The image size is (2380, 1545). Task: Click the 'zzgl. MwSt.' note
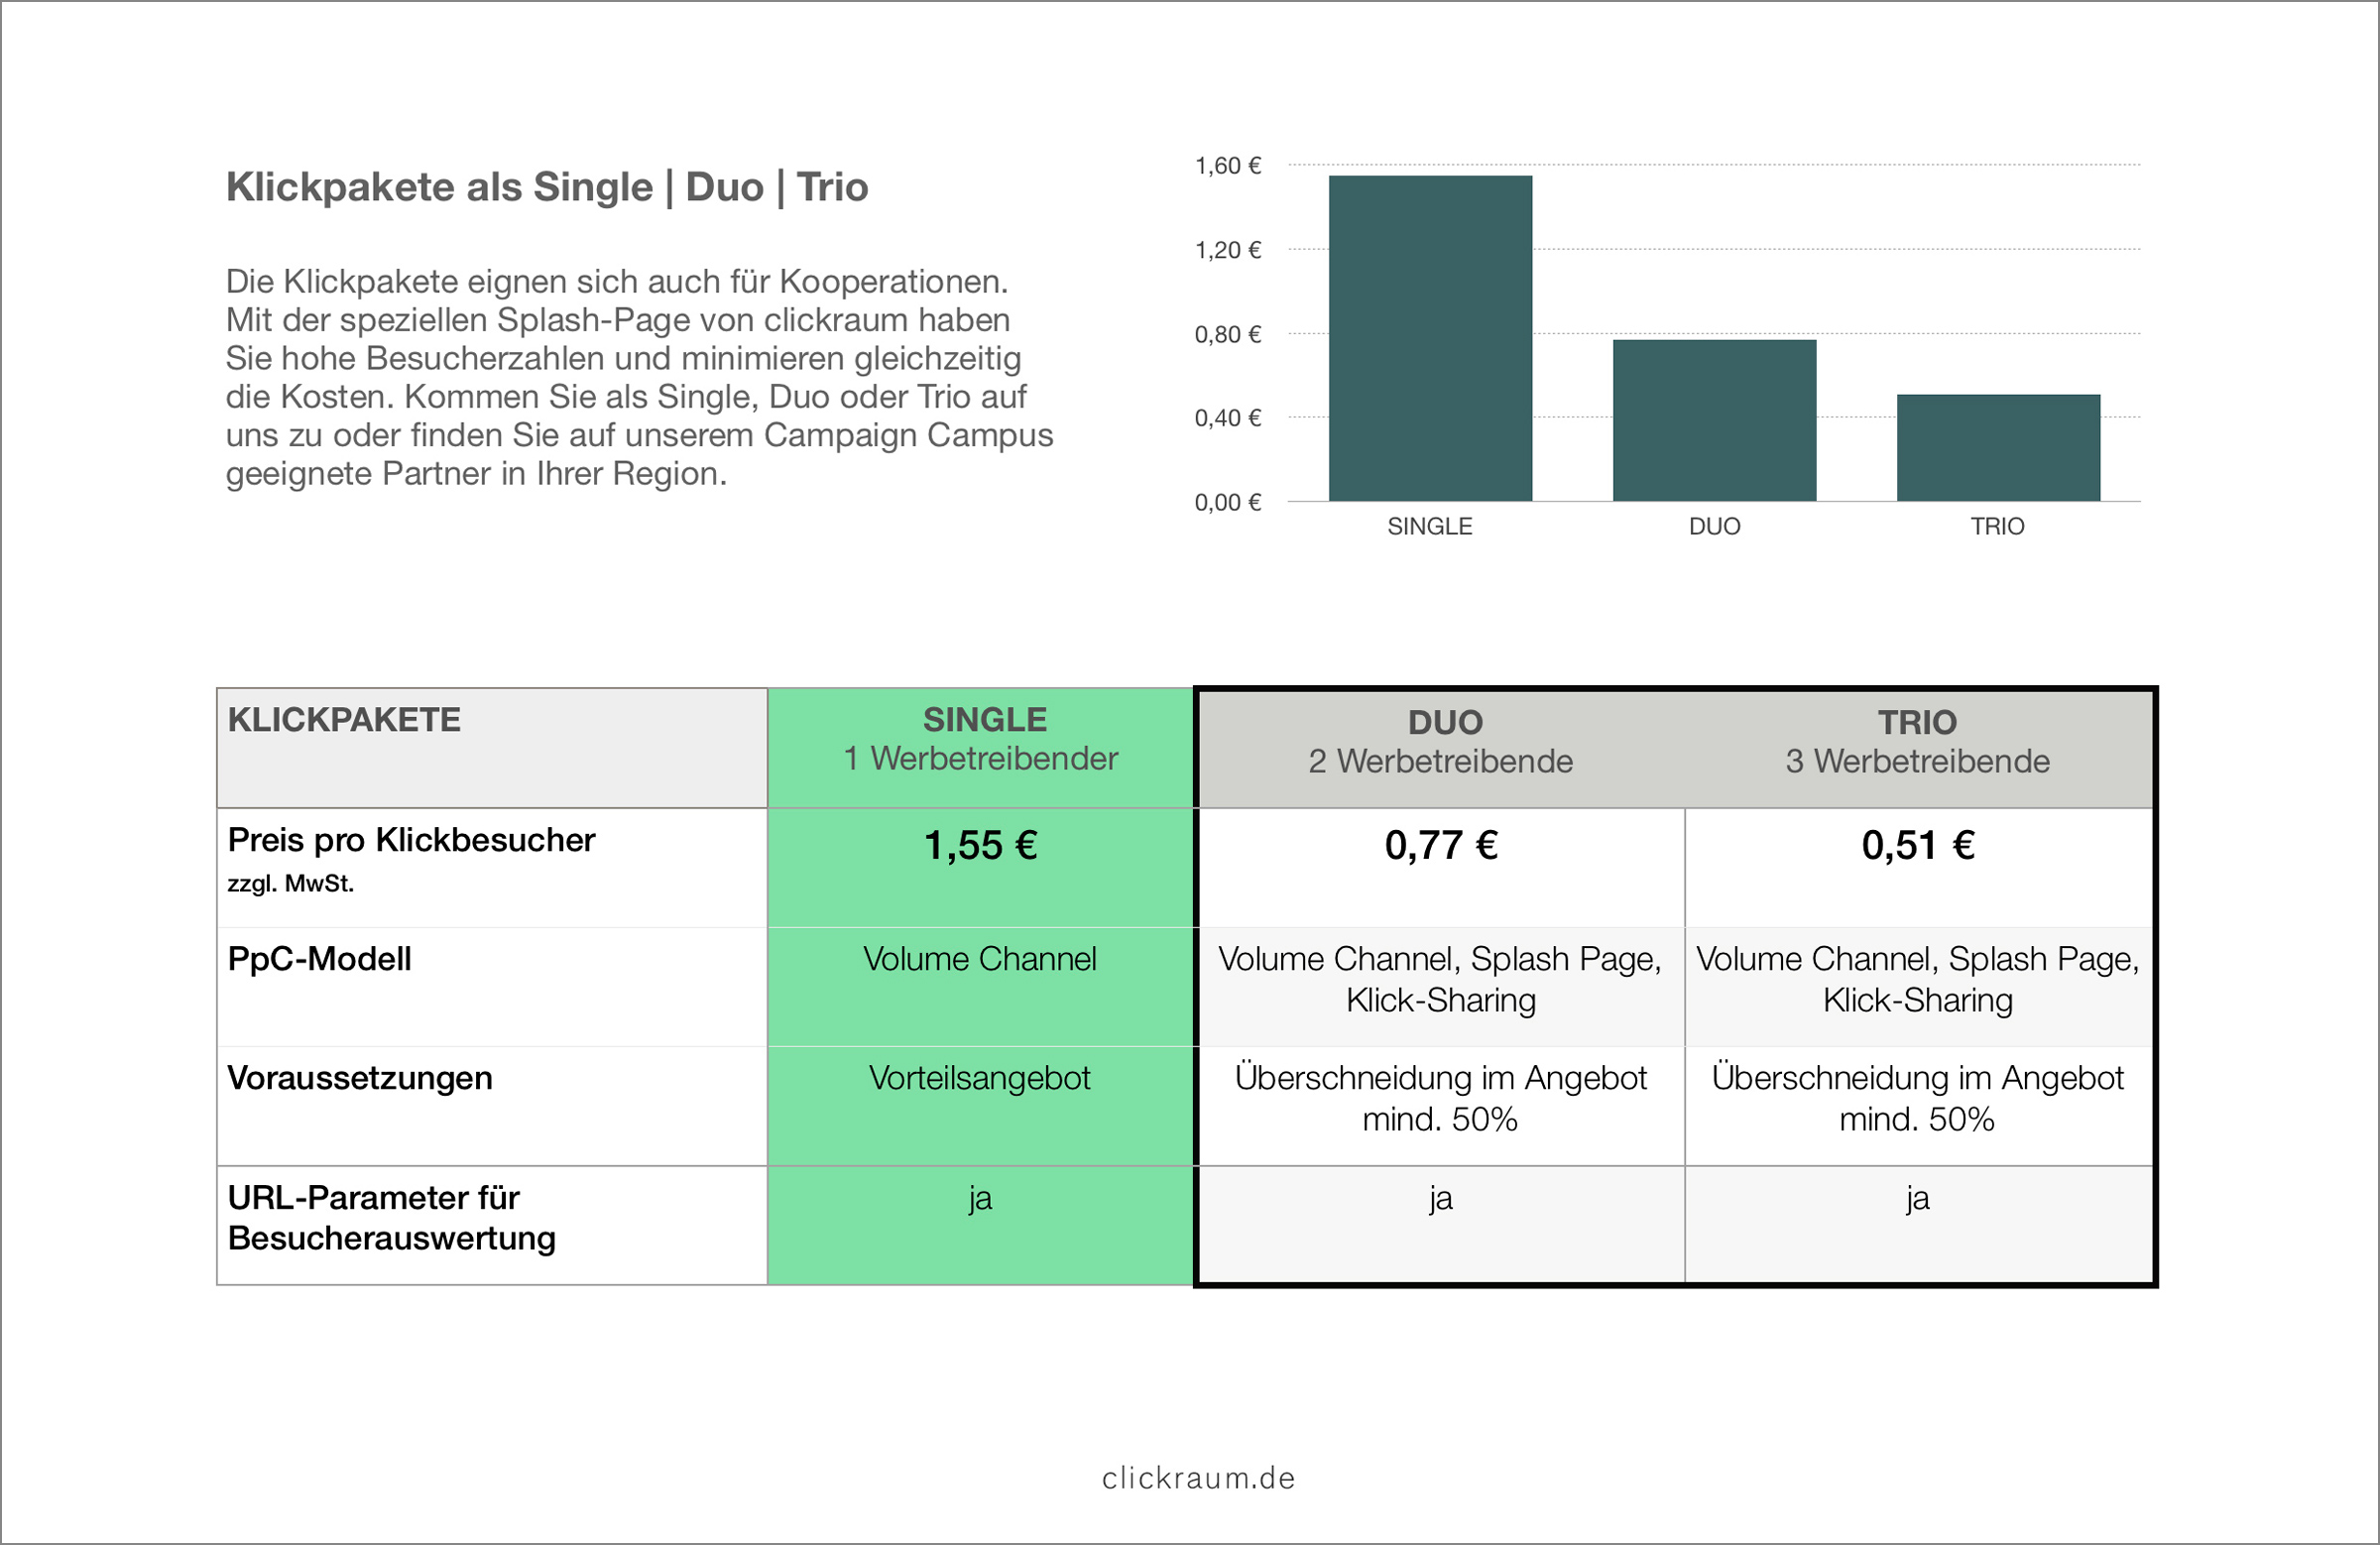click(291, 884)
